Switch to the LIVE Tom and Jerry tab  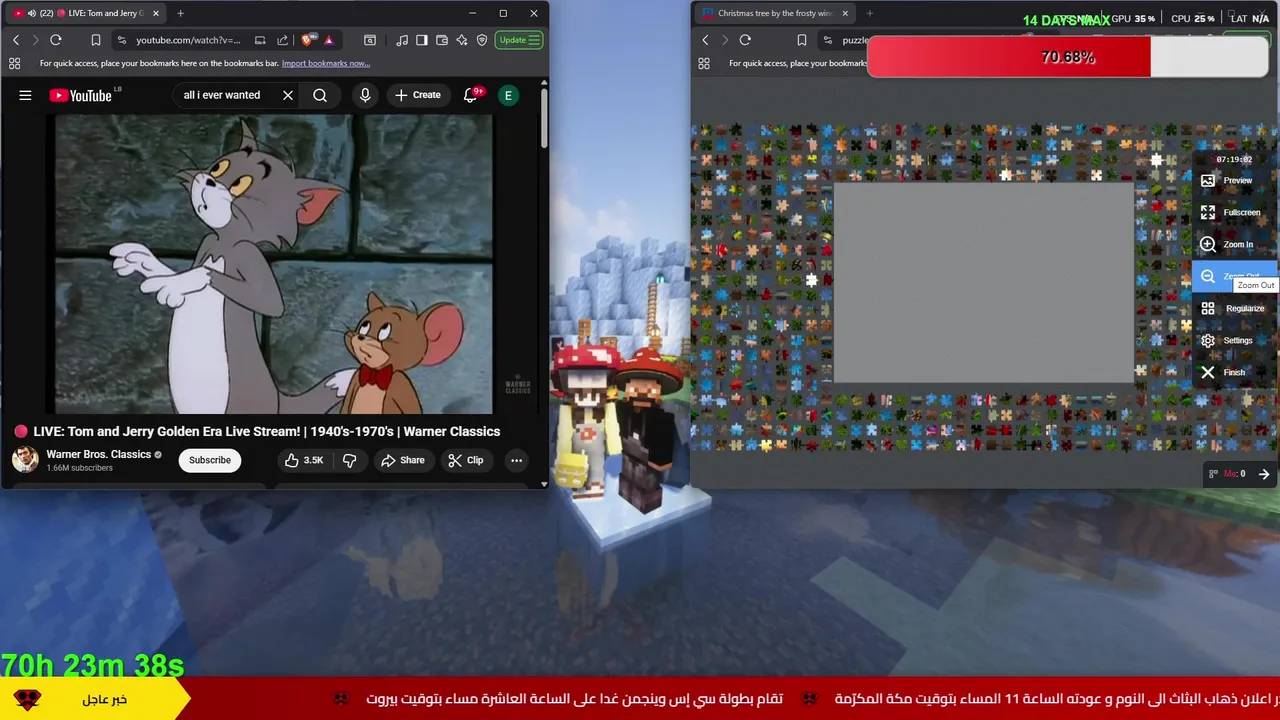point(84,13)
